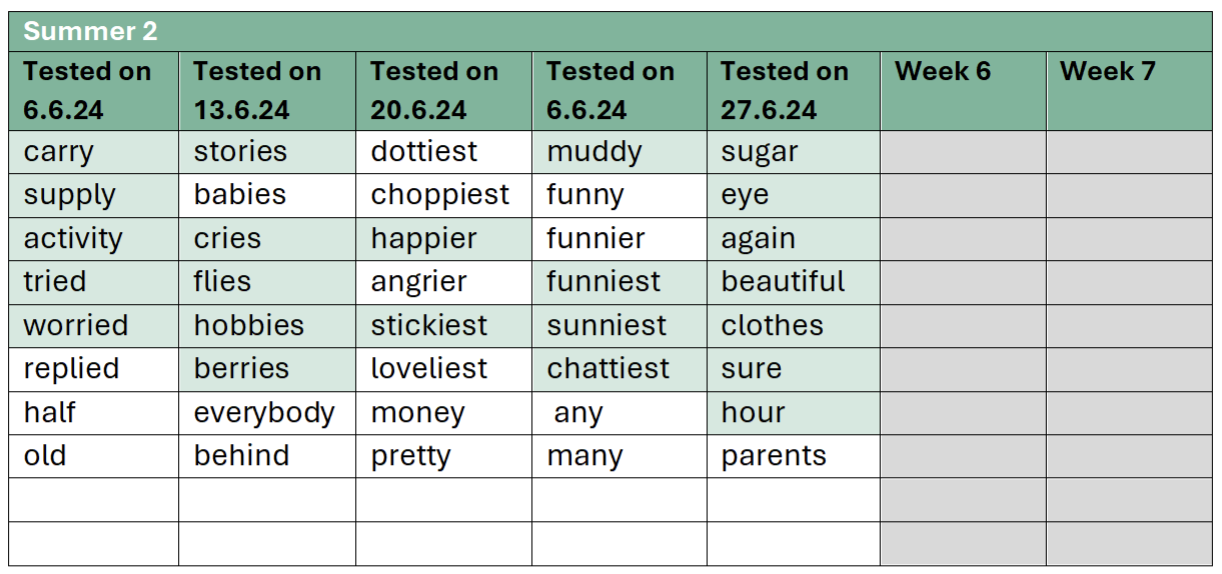Select the 'chattiest' cell
Viewport: 1222px width, 574px height.
click(619, 369)
